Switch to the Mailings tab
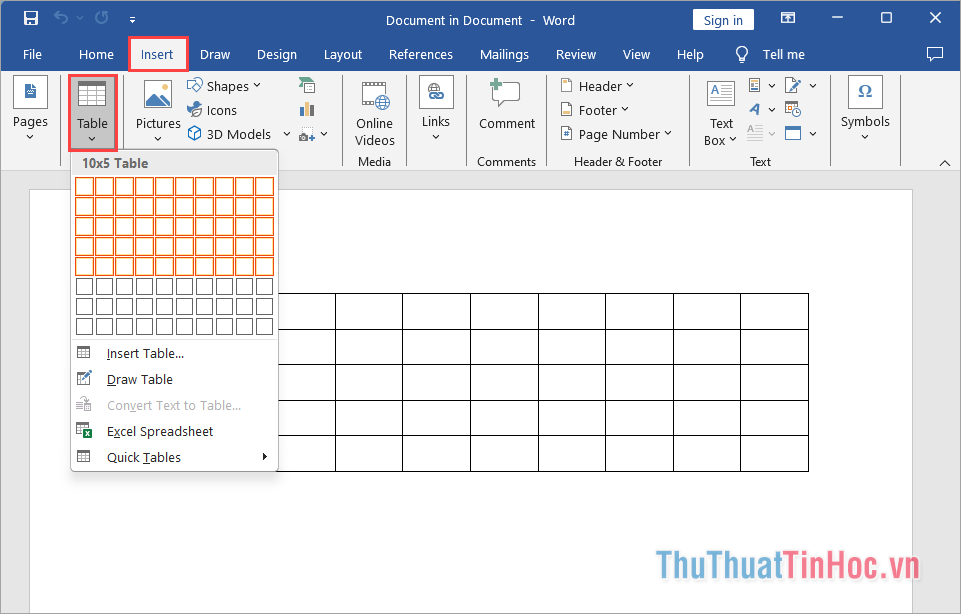Screen dimensions: 961x614 tap(504, 55)
